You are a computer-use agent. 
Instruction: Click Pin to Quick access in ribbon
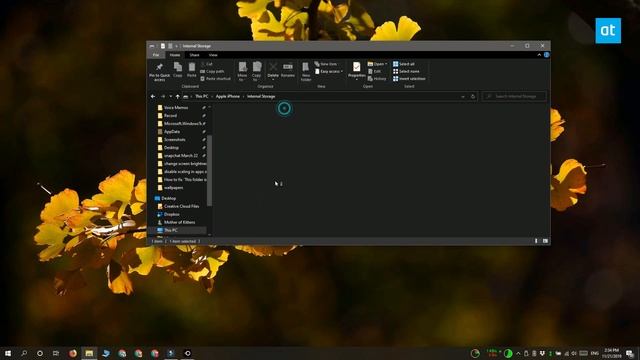160,71
